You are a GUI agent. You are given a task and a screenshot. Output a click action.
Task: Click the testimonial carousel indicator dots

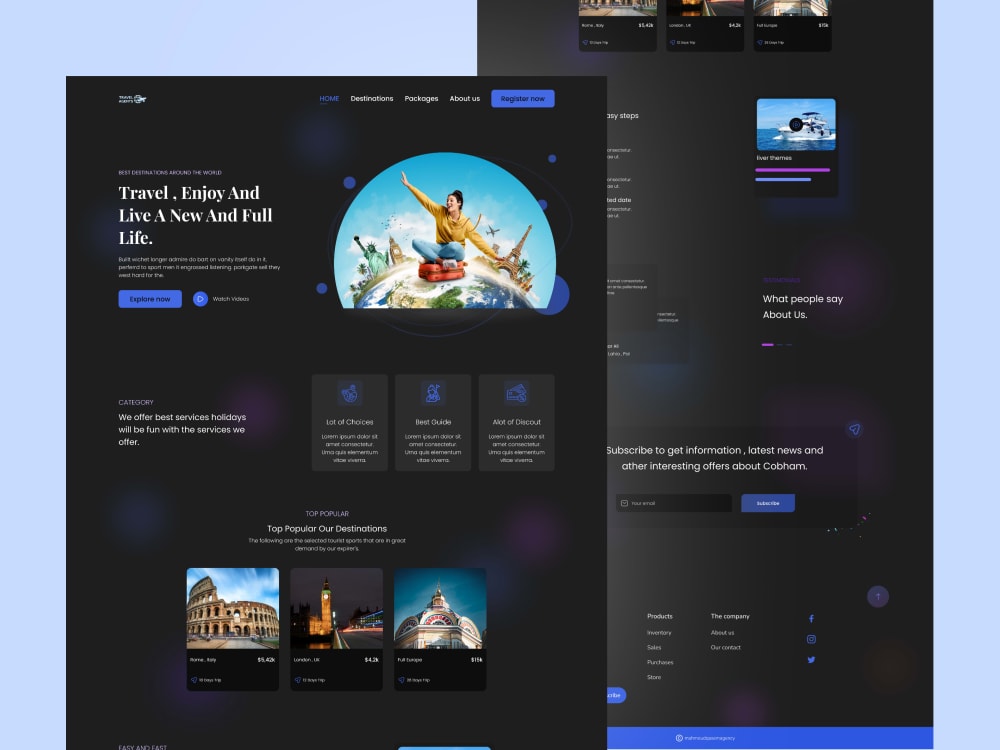777,344
